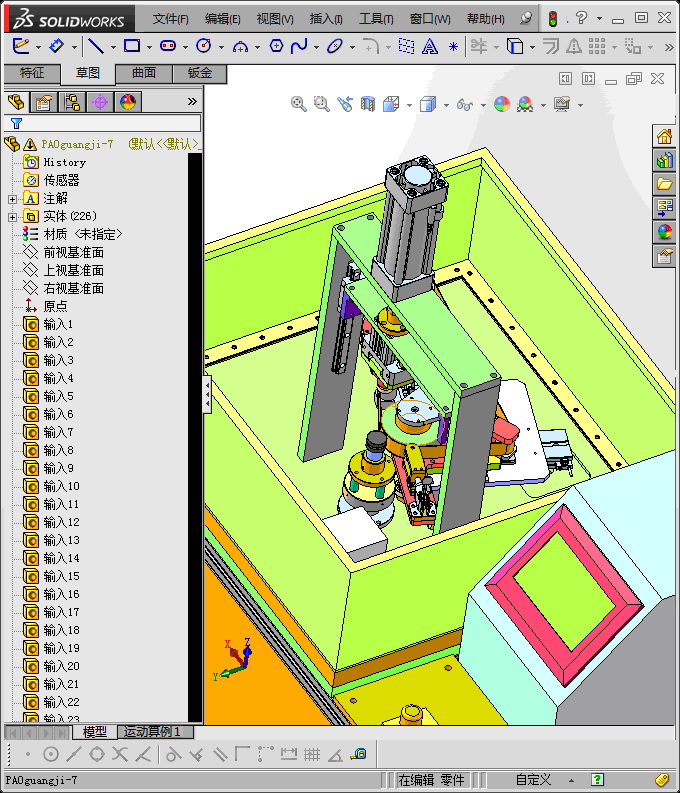
Task: Expand the toolbar overflow chevron
Action: click(669, 47)
